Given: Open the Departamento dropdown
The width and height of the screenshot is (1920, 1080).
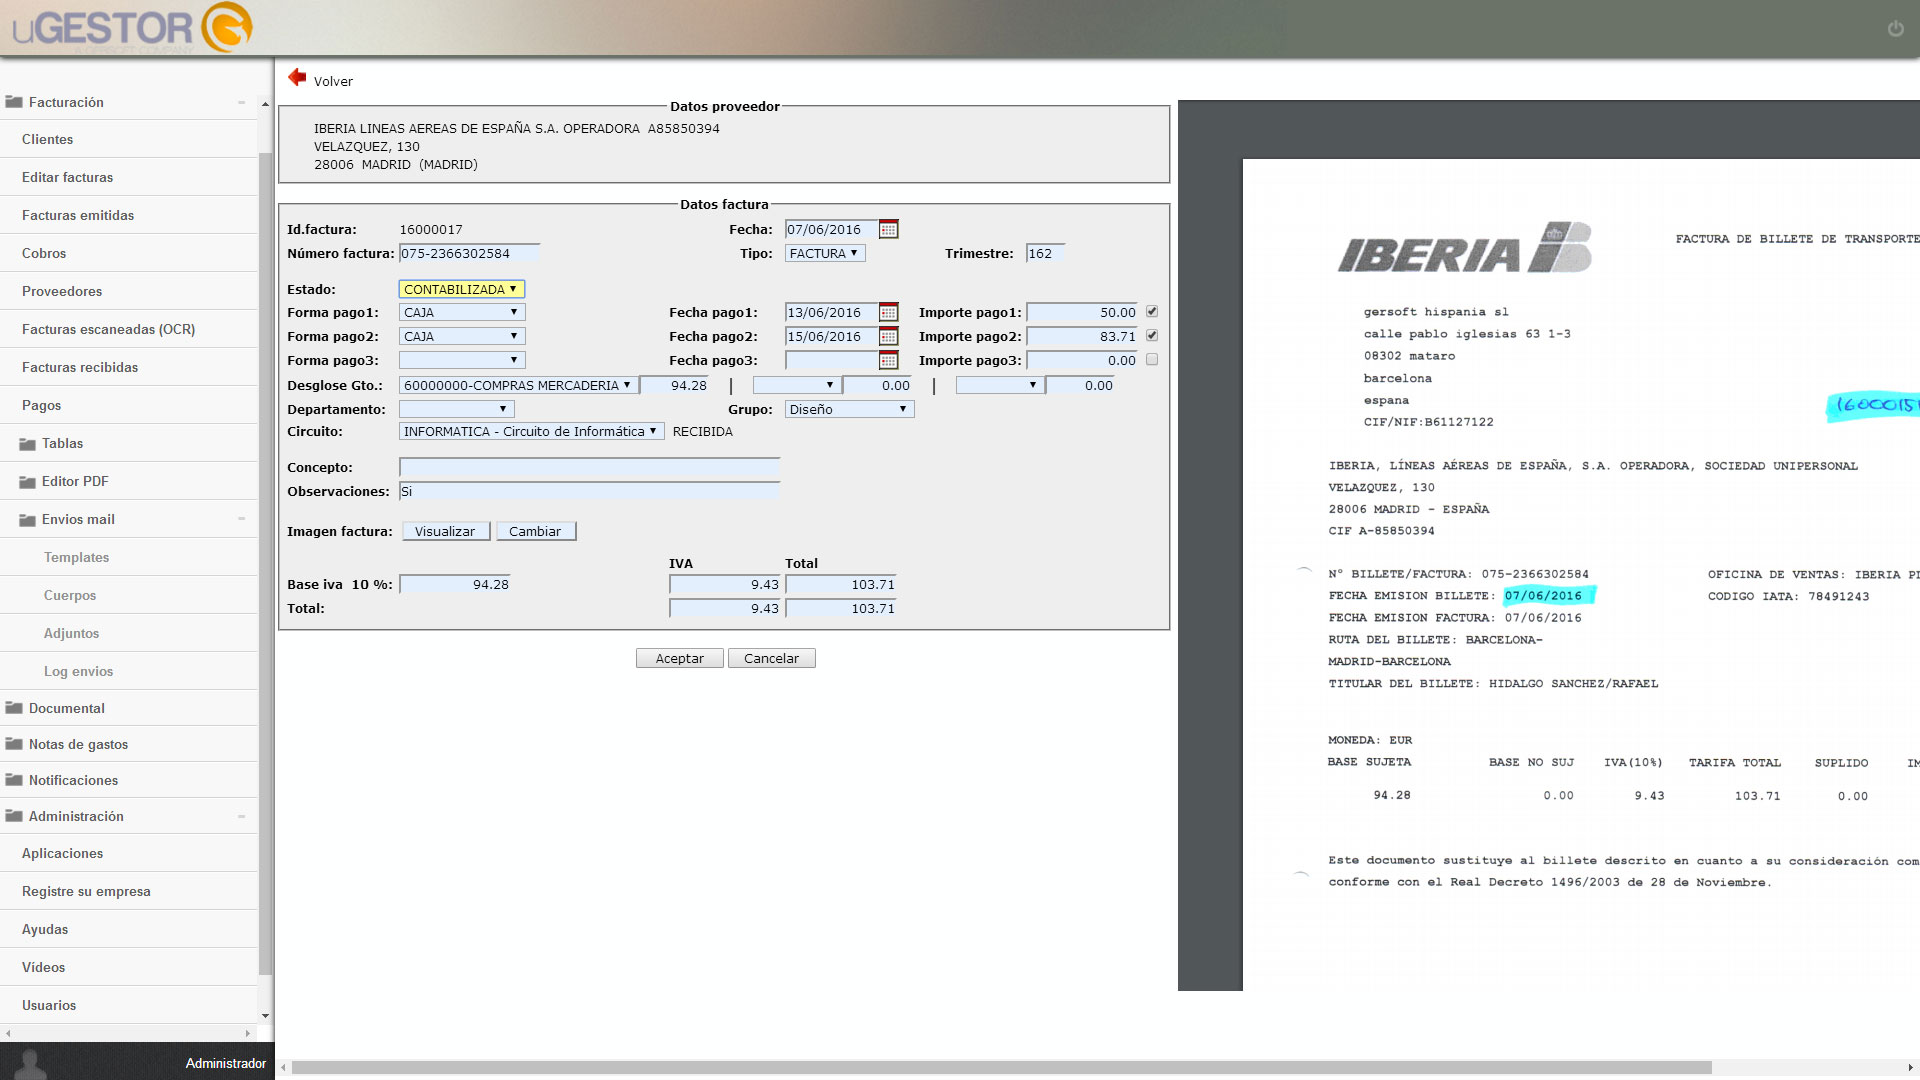Looking at the screenshot, I should point(456,409).
